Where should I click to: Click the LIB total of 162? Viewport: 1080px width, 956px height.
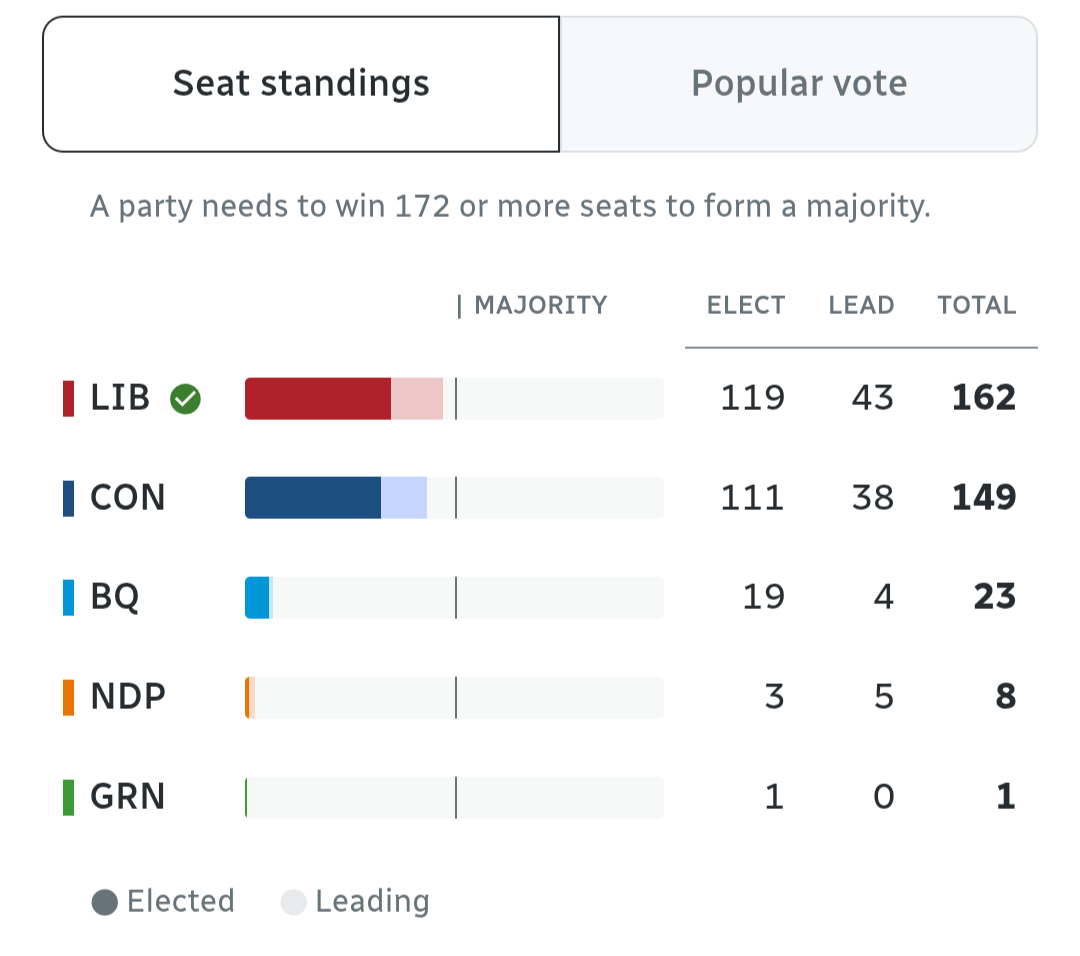coord(984,398)
